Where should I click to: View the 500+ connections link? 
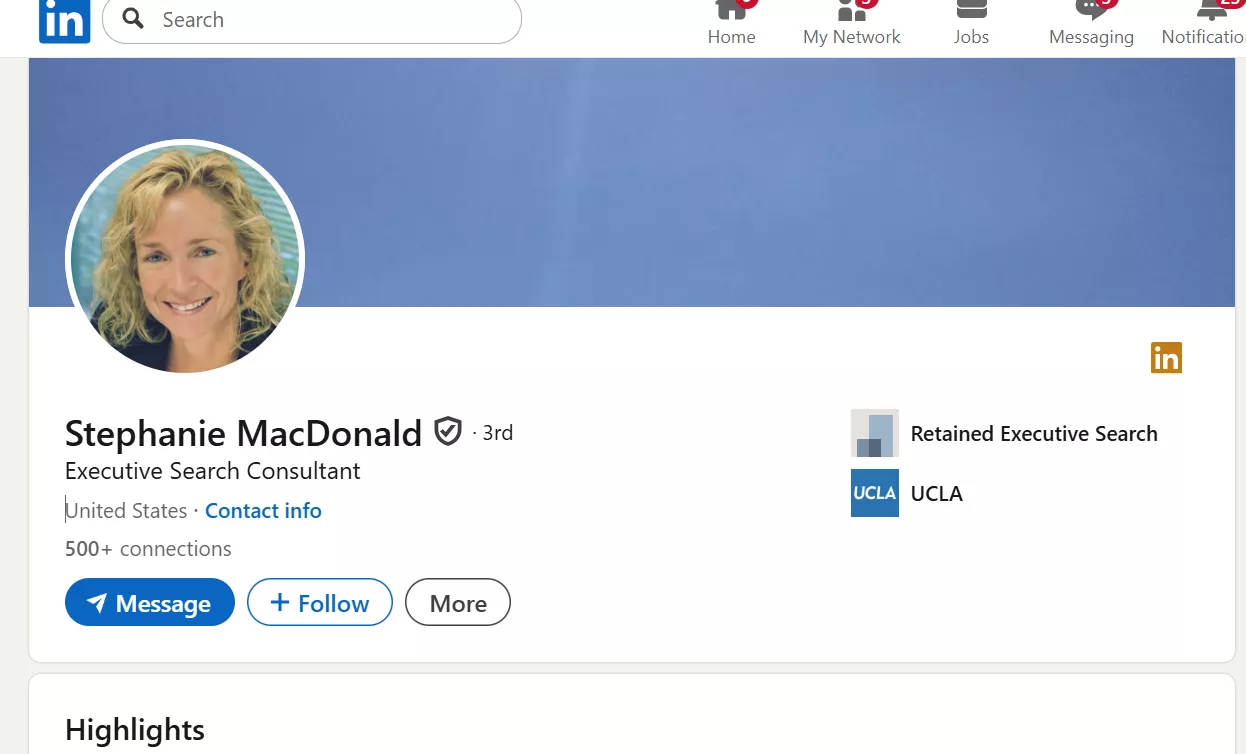click(x=148, y=549)
